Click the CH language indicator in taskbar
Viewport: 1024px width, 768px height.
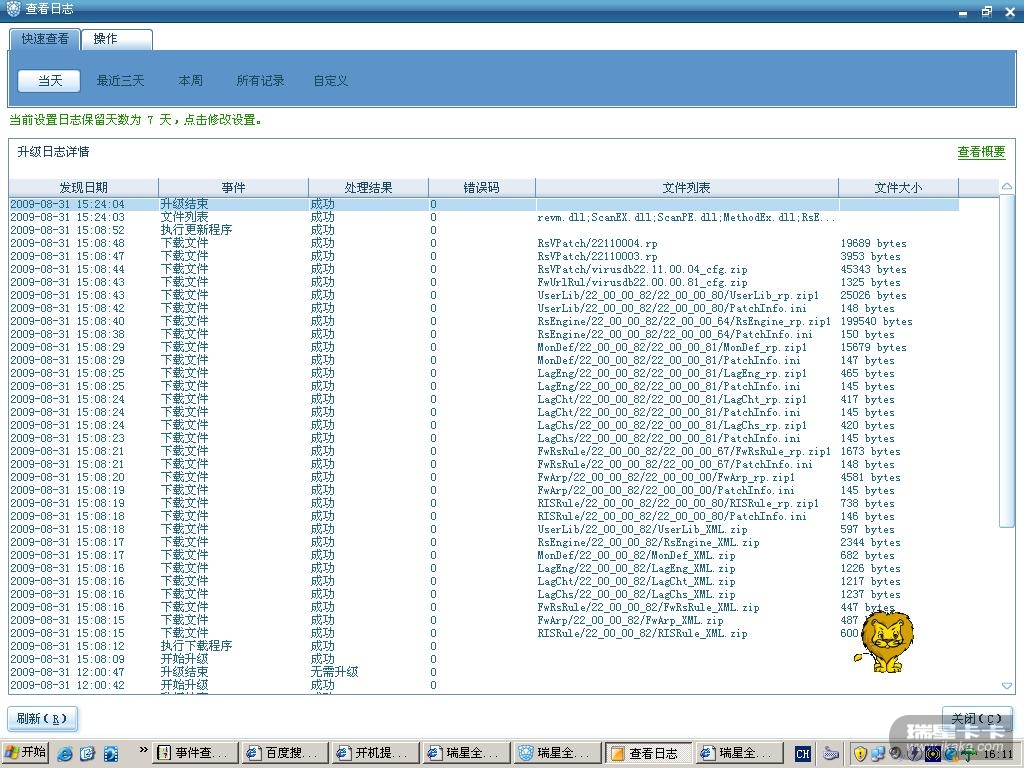click(x=802, y=753)
